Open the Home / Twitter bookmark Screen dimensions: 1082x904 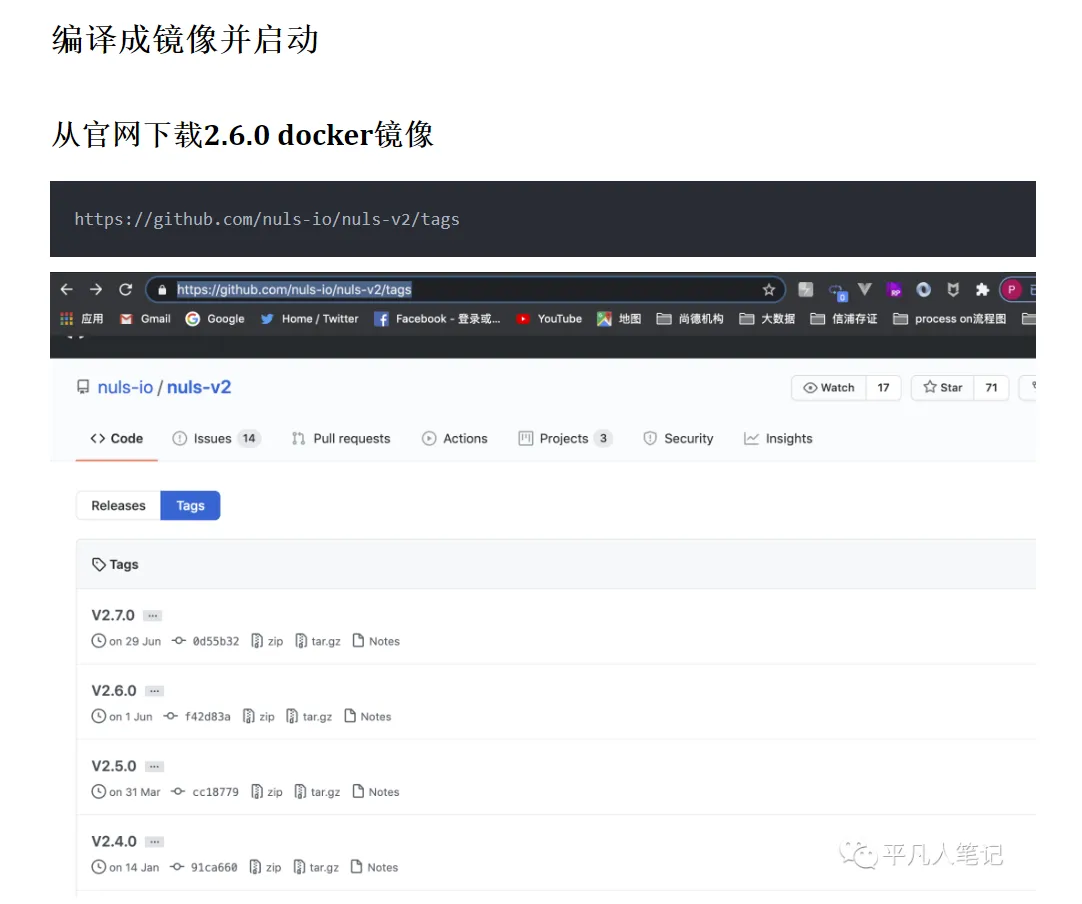[310, 319]
